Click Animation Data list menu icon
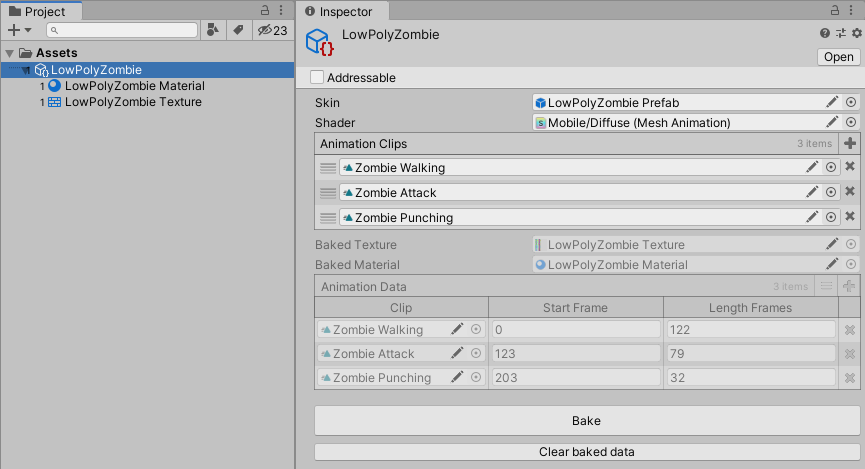The width and height of the screenshot is (865, 469). (x=826, y=286)
